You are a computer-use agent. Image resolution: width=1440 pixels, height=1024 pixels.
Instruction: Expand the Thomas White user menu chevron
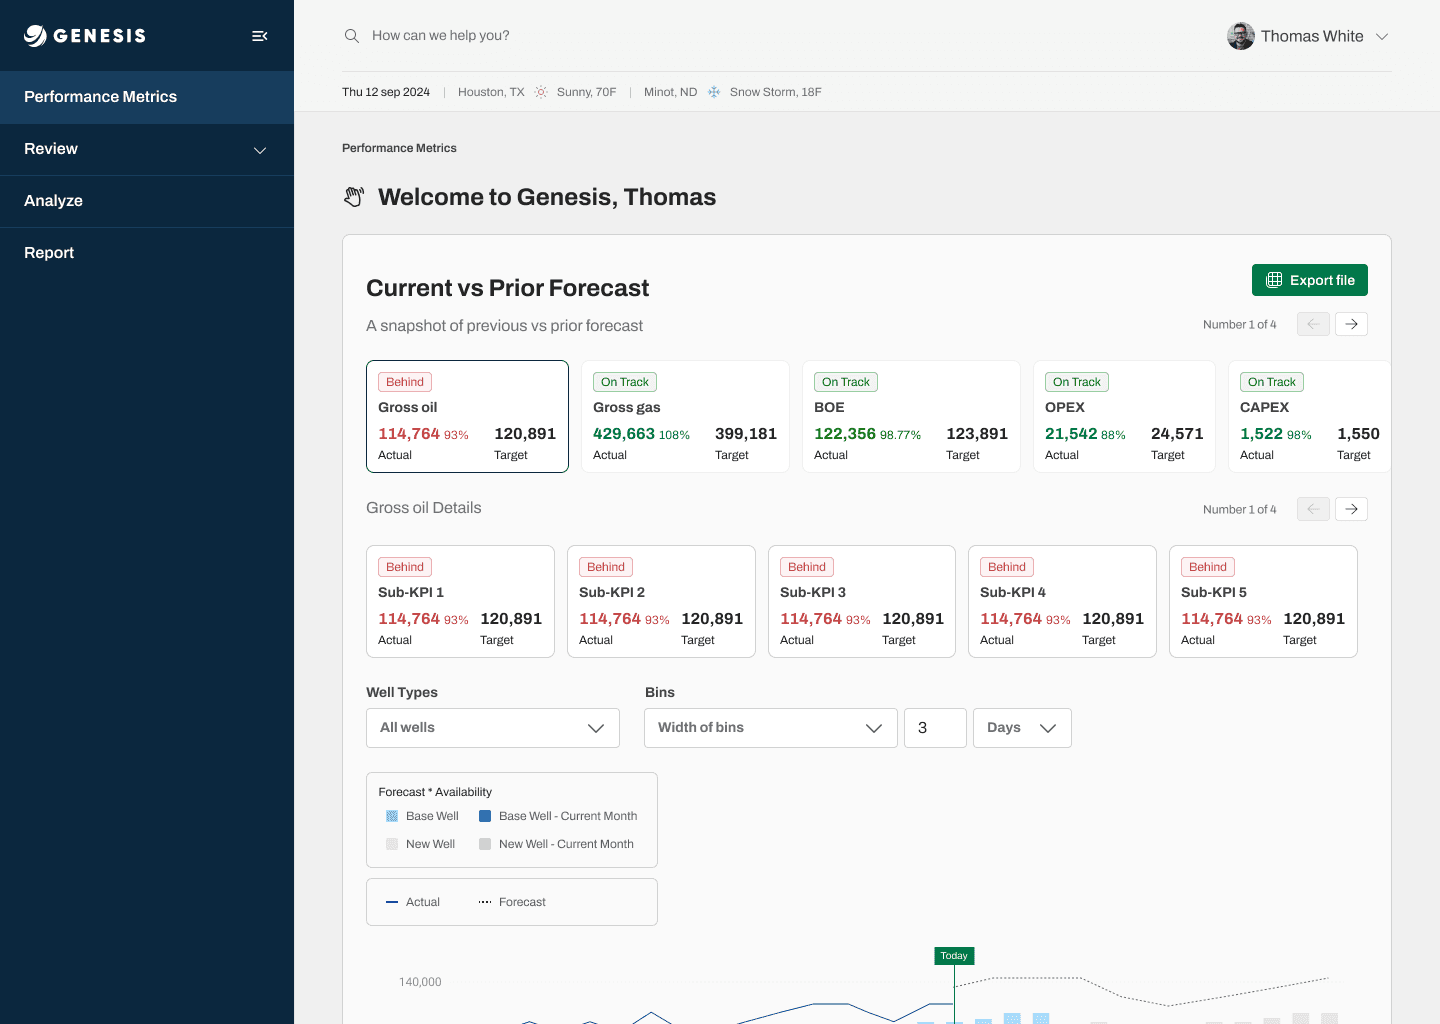click(x=1382, y=37)
